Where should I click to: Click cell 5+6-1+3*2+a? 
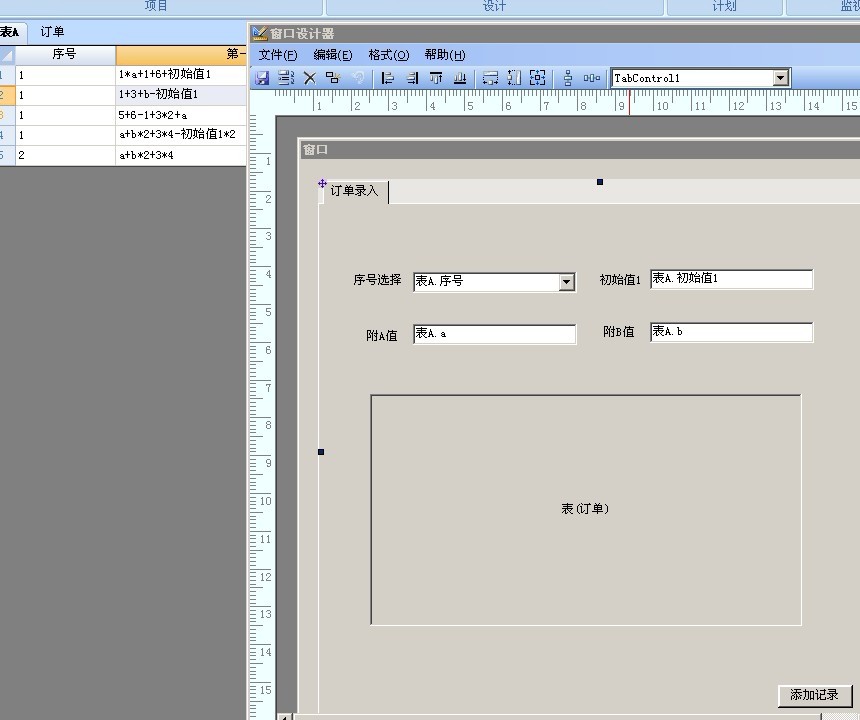(x=181, y=115)
